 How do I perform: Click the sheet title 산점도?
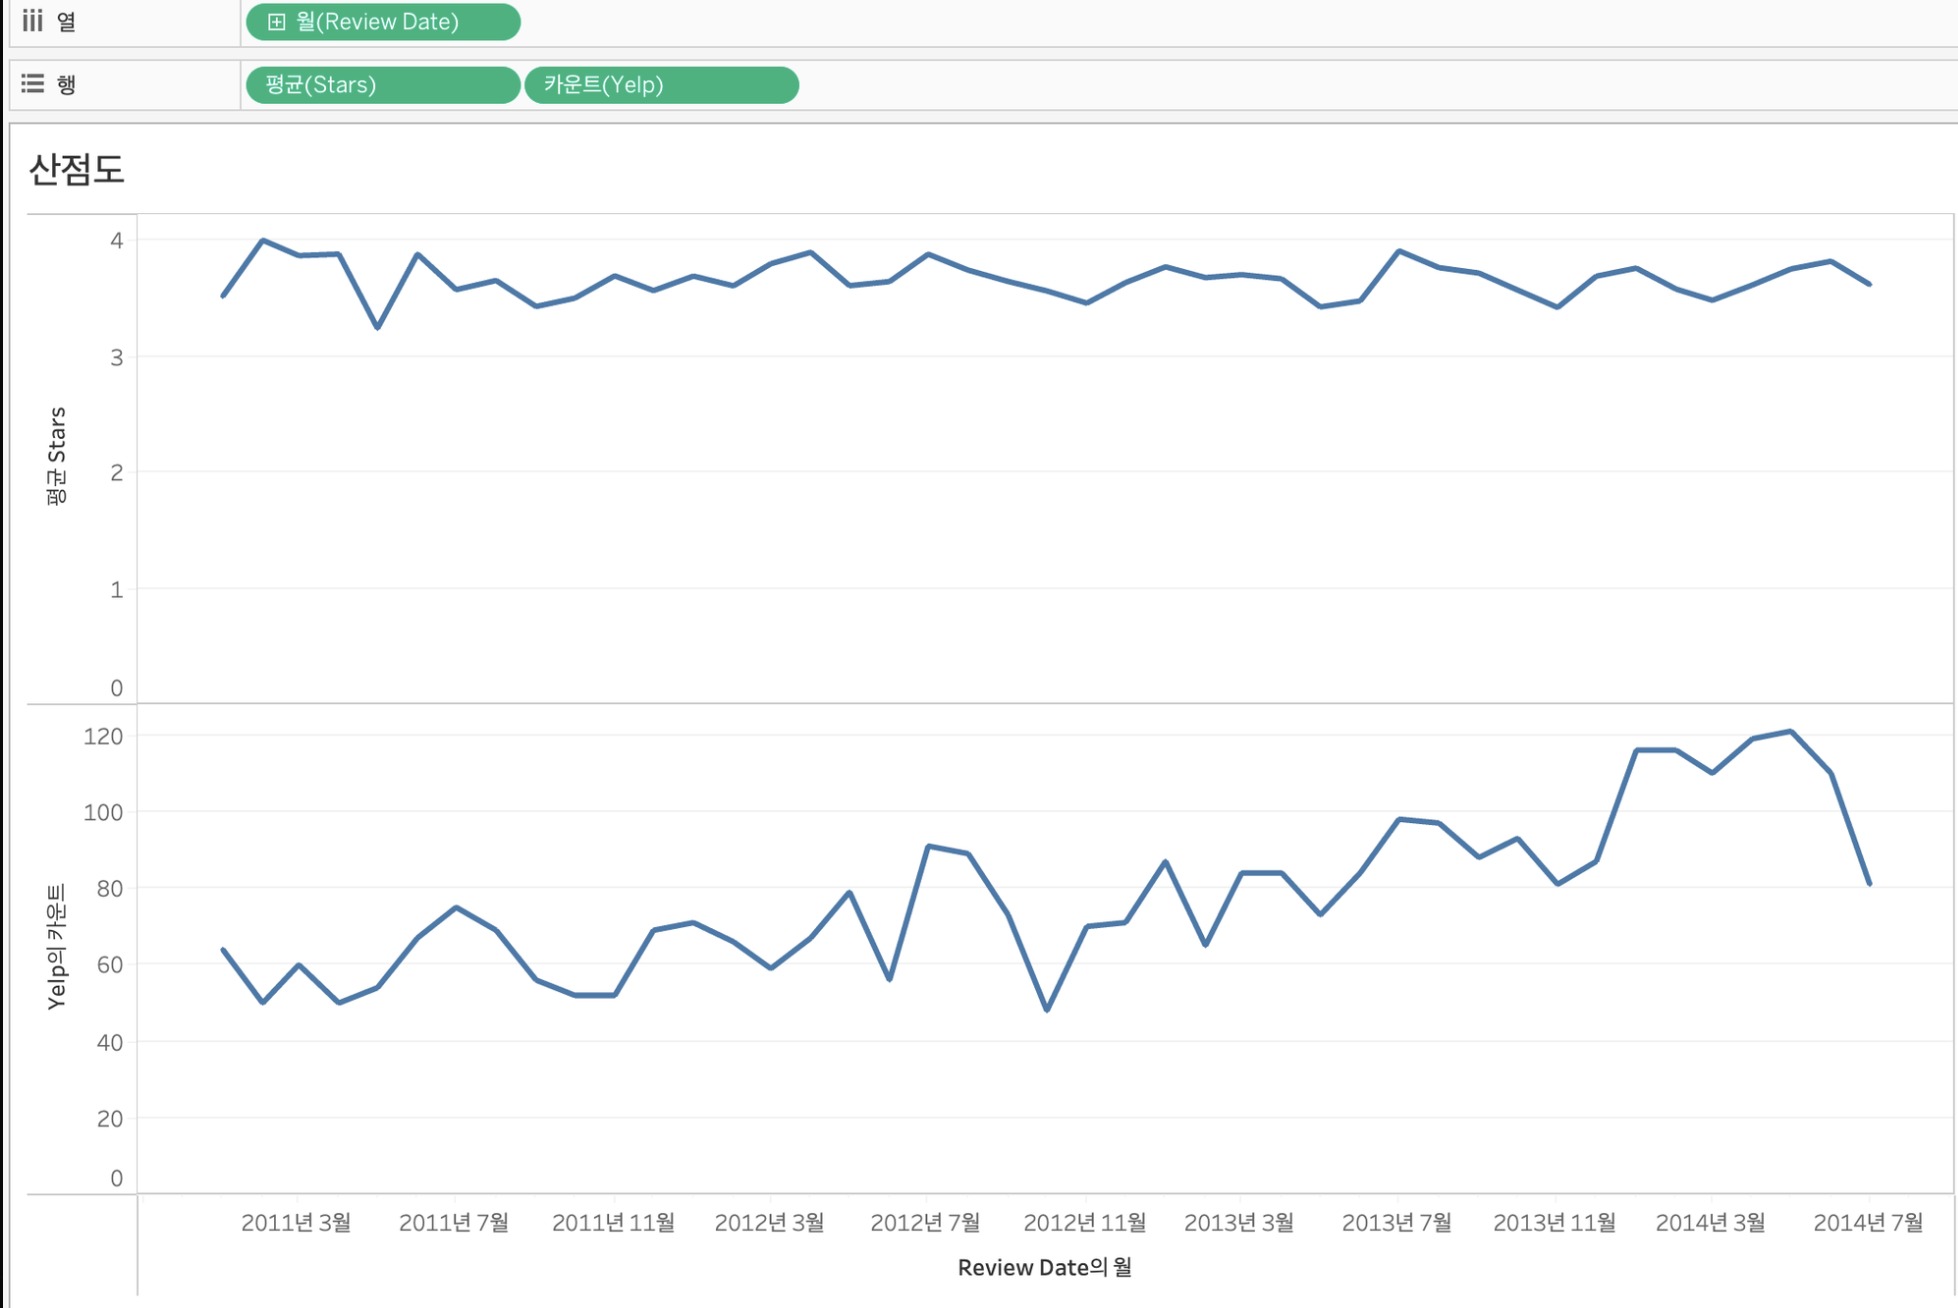[x=77, y=169]
